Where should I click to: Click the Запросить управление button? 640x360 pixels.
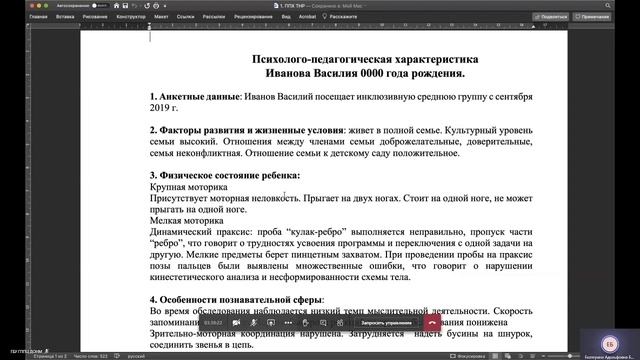tap(386, 323)
